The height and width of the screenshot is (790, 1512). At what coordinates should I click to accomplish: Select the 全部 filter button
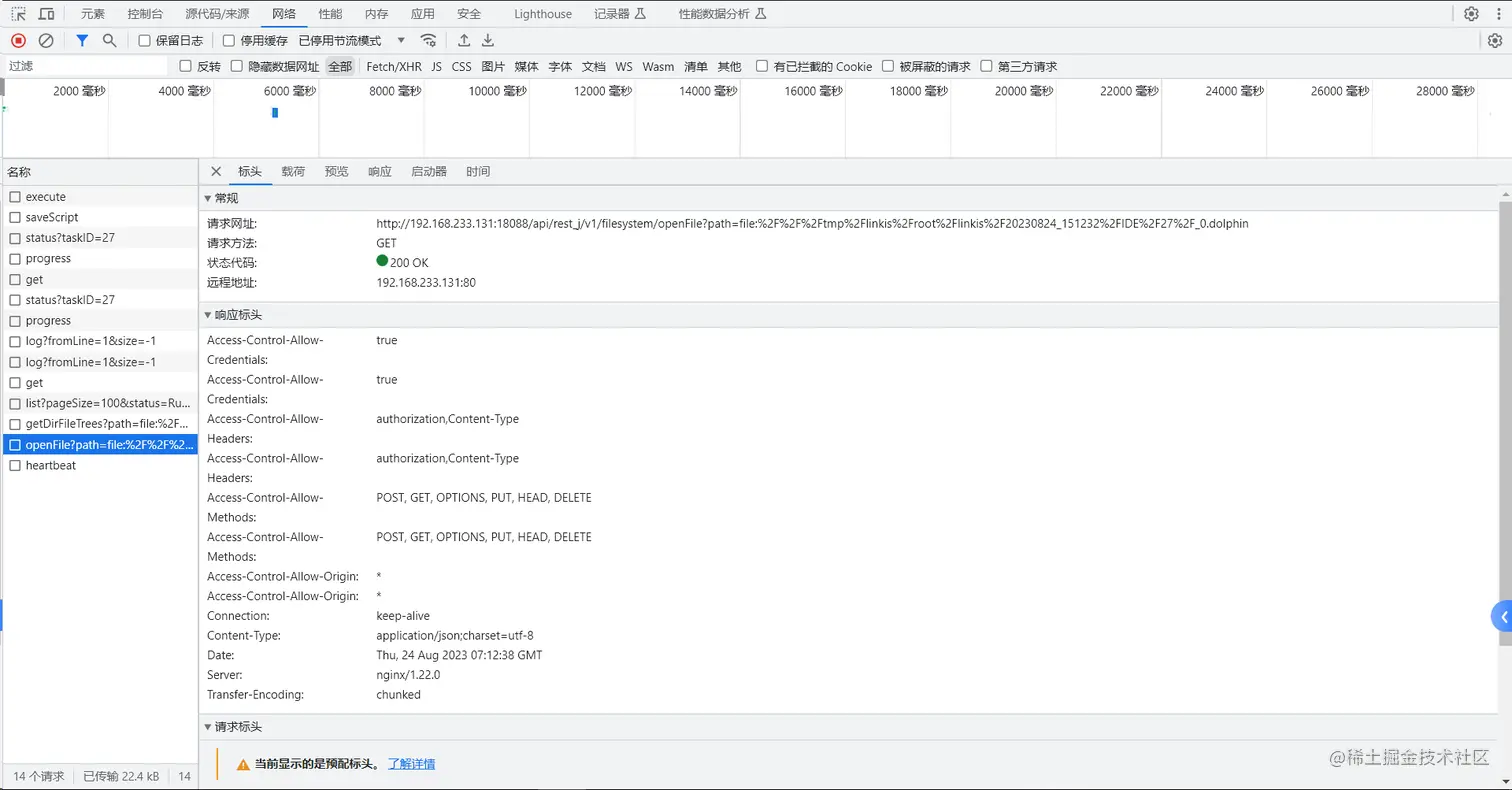click(x=340, y=67)
